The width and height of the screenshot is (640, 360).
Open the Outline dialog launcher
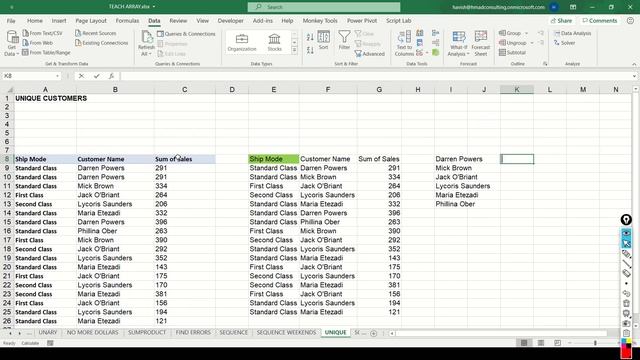(545, 64)
